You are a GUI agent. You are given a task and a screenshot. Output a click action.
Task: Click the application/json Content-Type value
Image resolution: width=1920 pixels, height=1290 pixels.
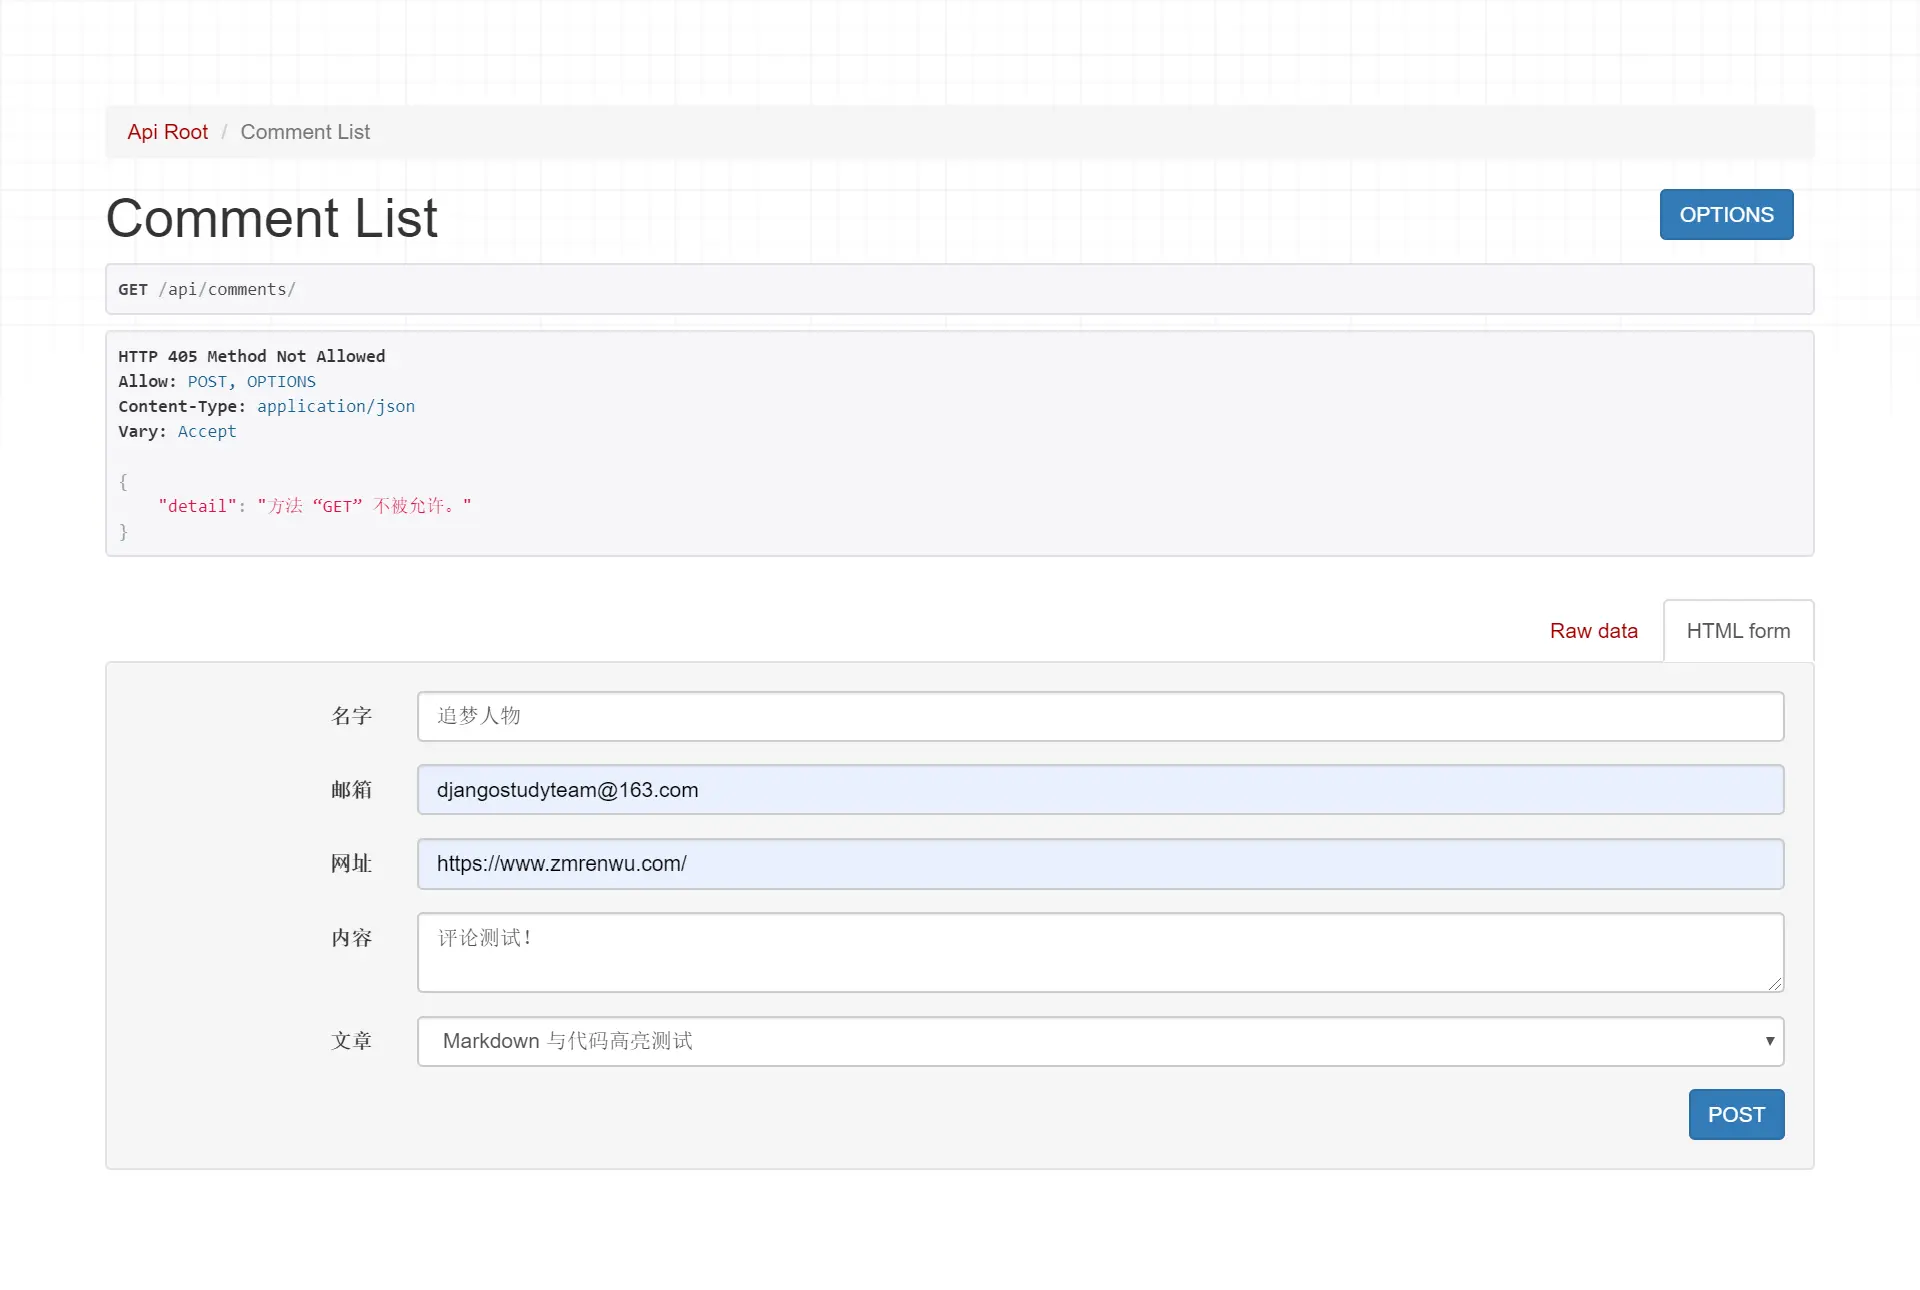pos(335,406)
